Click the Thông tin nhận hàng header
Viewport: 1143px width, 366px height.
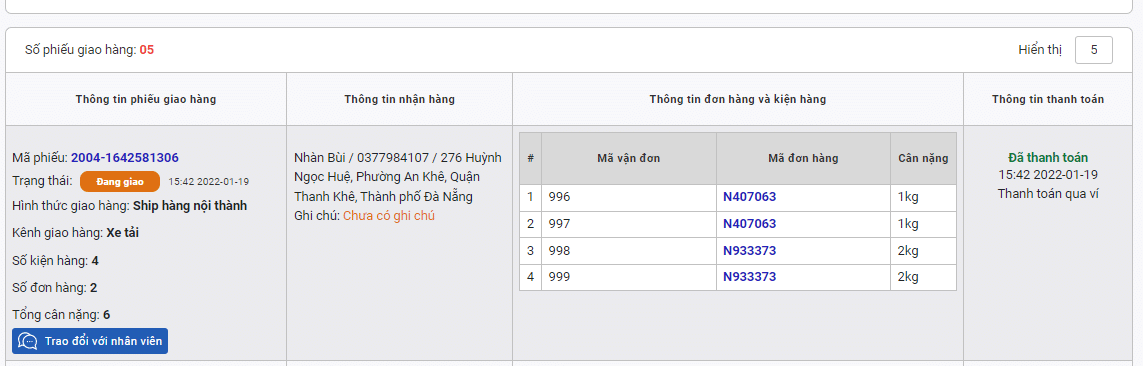pyautogui.click(x=399, y=99)
